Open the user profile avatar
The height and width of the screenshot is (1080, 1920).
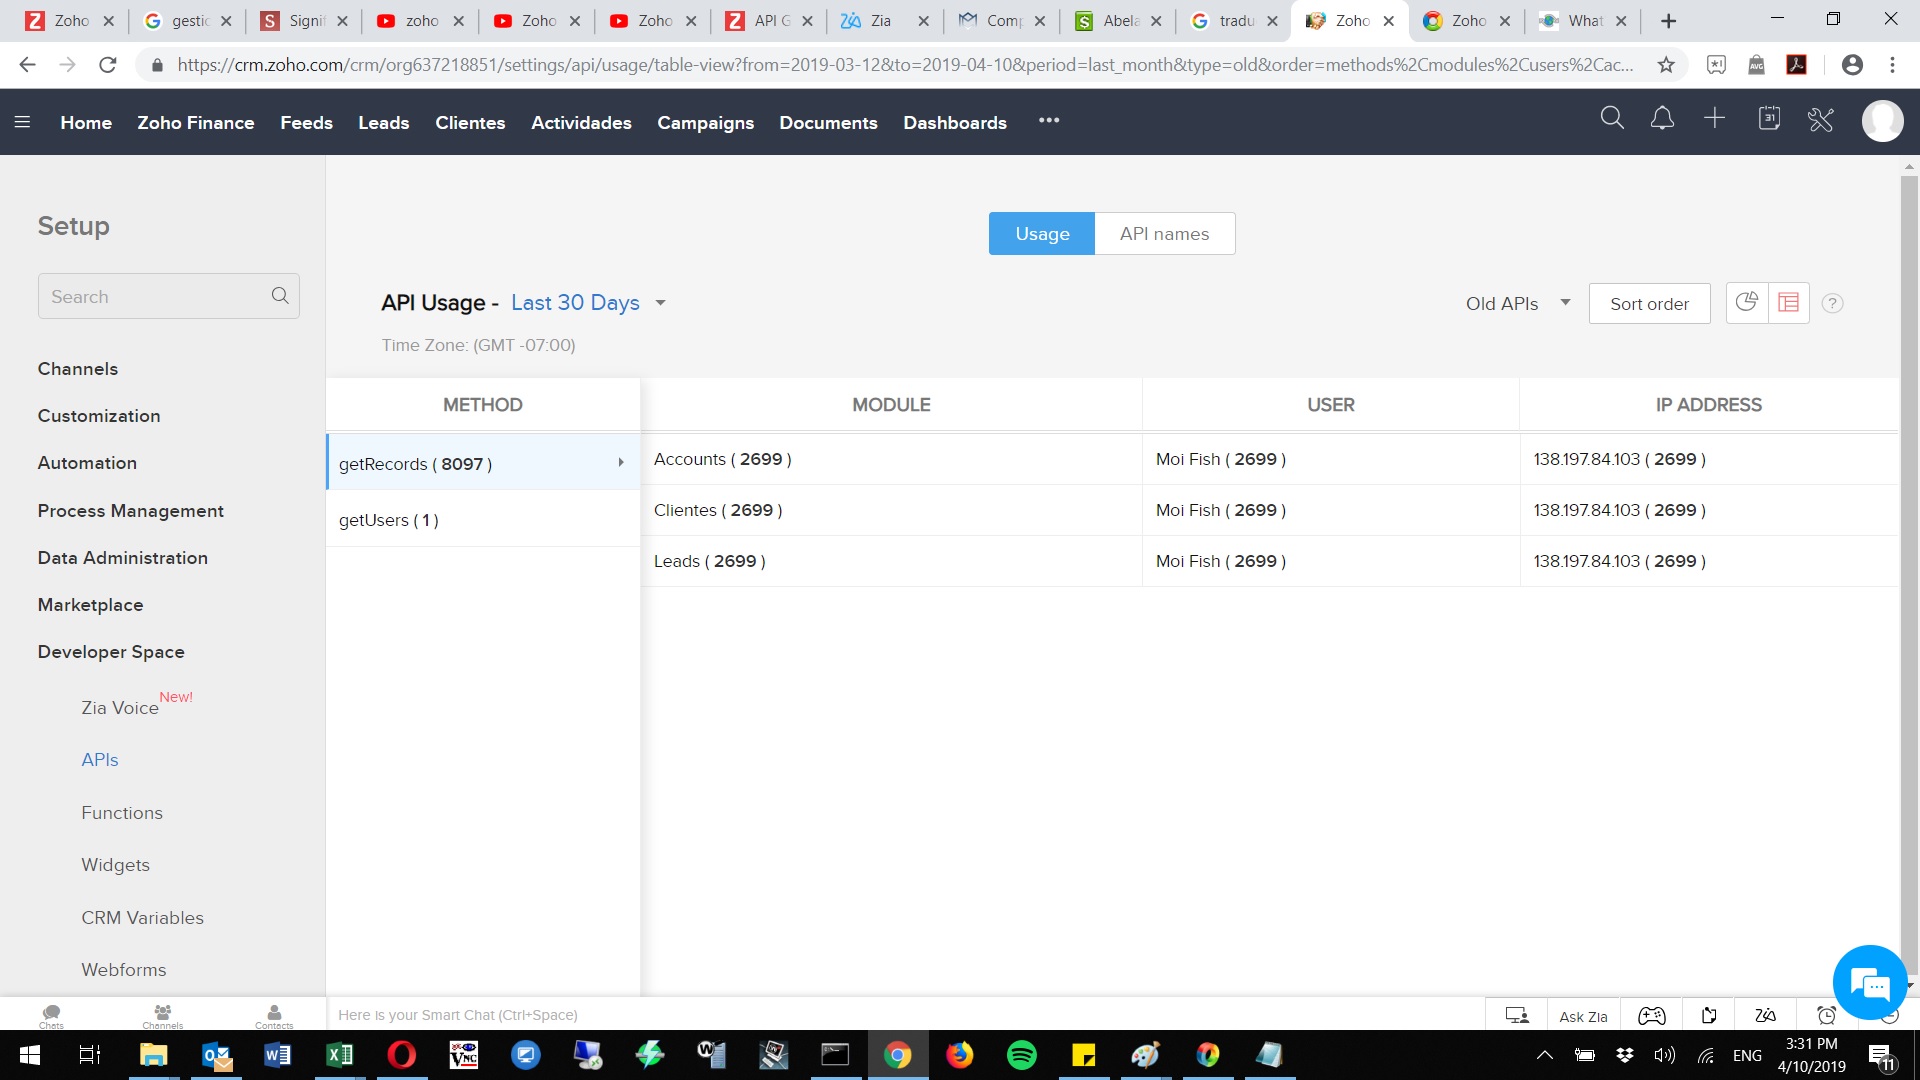pos(1882,121)
